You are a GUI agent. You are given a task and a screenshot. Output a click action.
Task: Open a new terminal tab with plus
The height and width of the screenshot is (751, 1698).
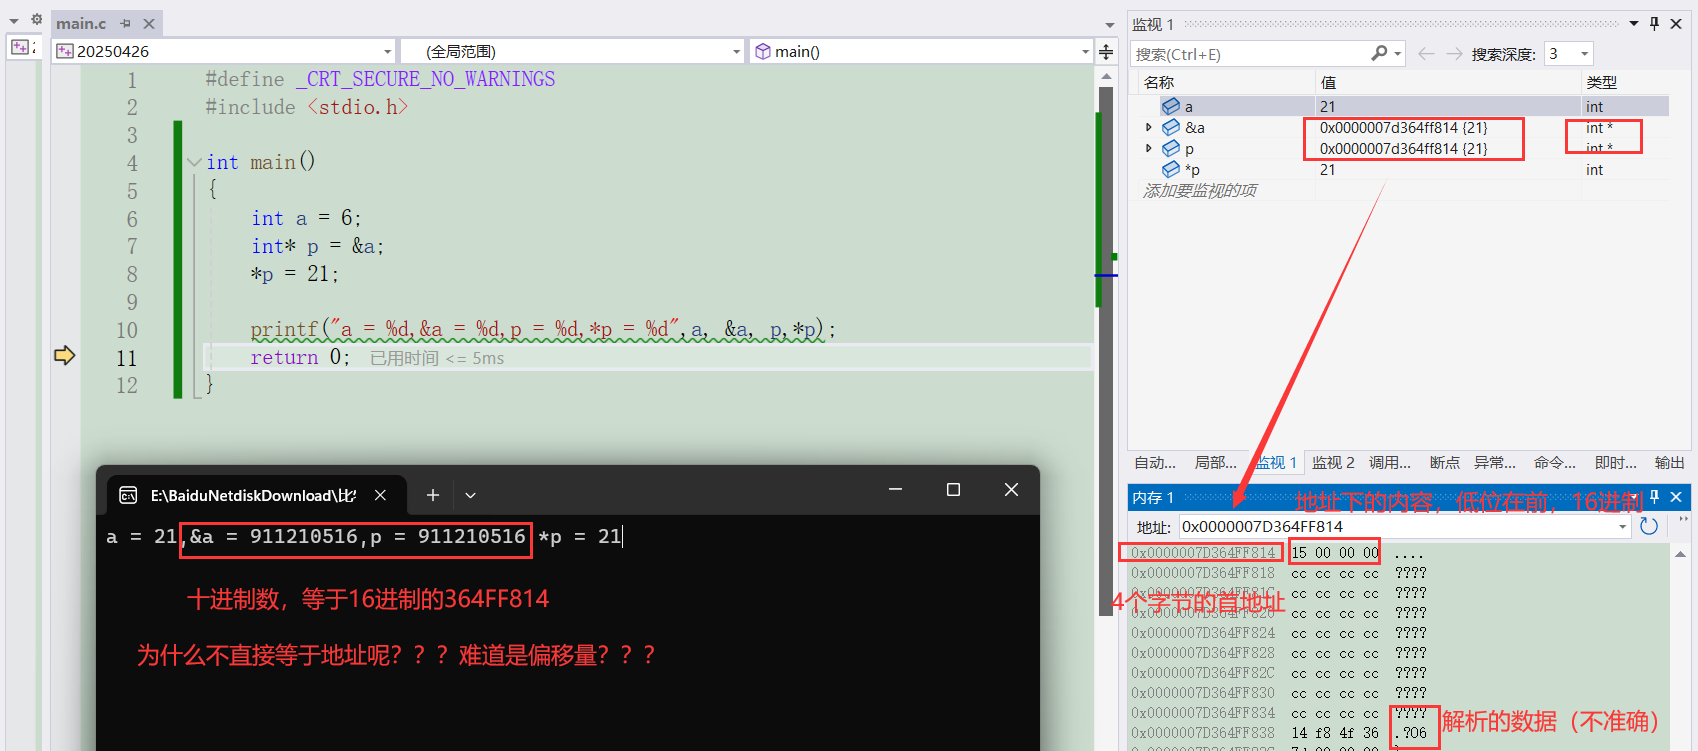433,495
